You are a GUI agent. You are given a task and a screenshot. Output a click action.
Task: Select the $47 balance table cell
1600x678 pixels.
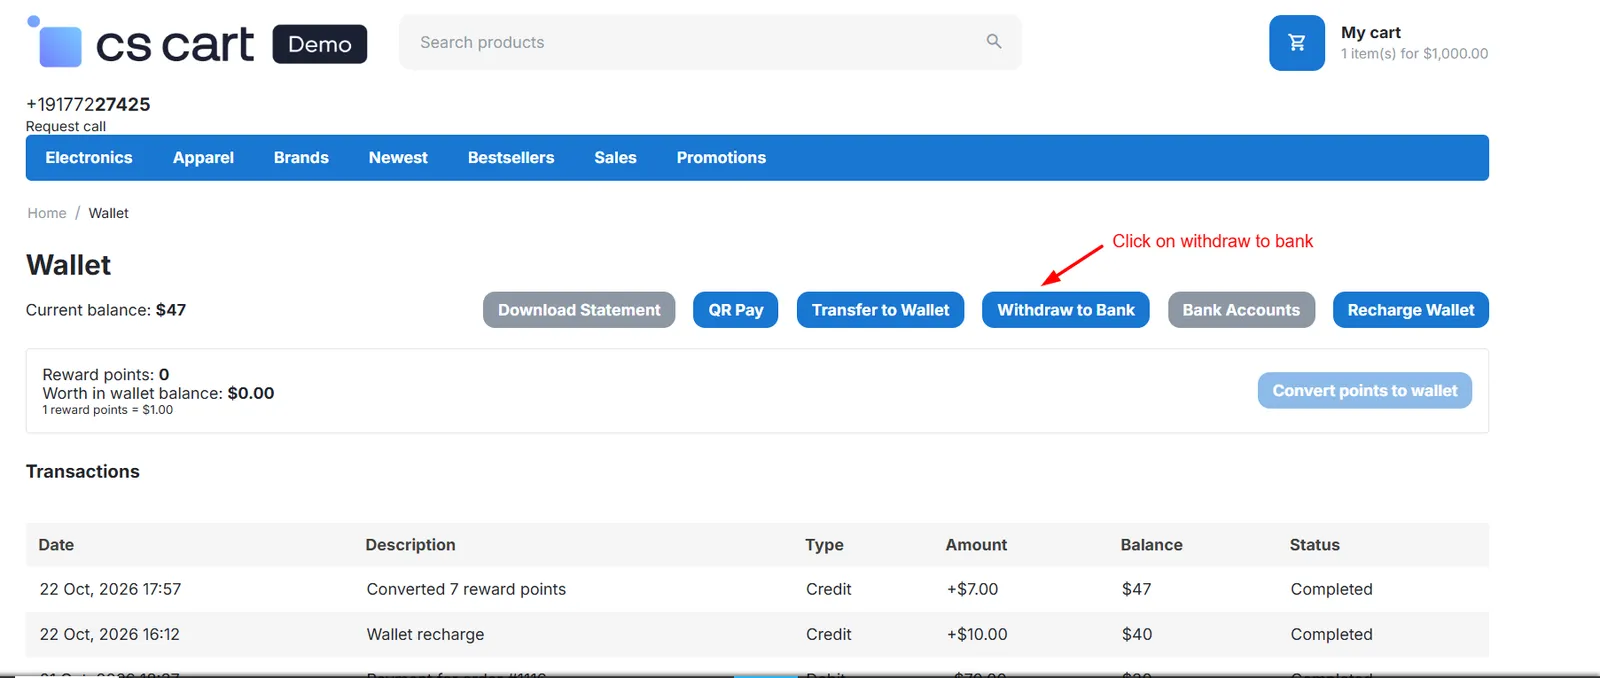[x=1137, y=590]
